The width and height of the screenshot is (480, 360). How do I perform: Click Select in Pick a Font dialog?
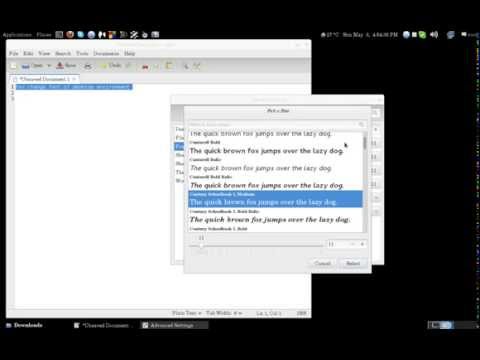tap(353, 263)
